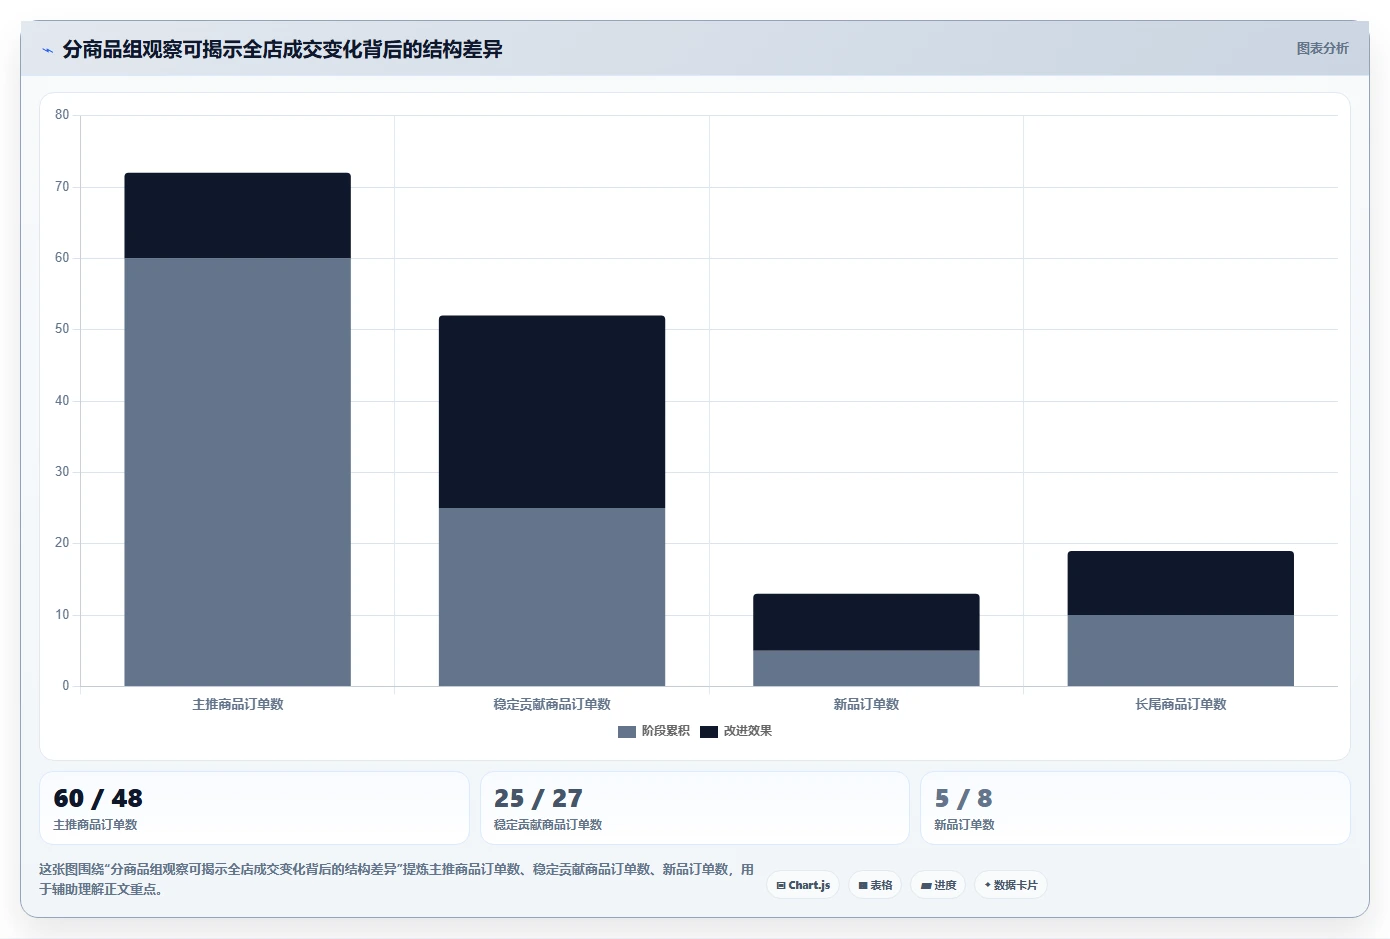Select the 进度 tag chip
Viewport: 1390px width, 939px height.
click(x=938, y=885)
